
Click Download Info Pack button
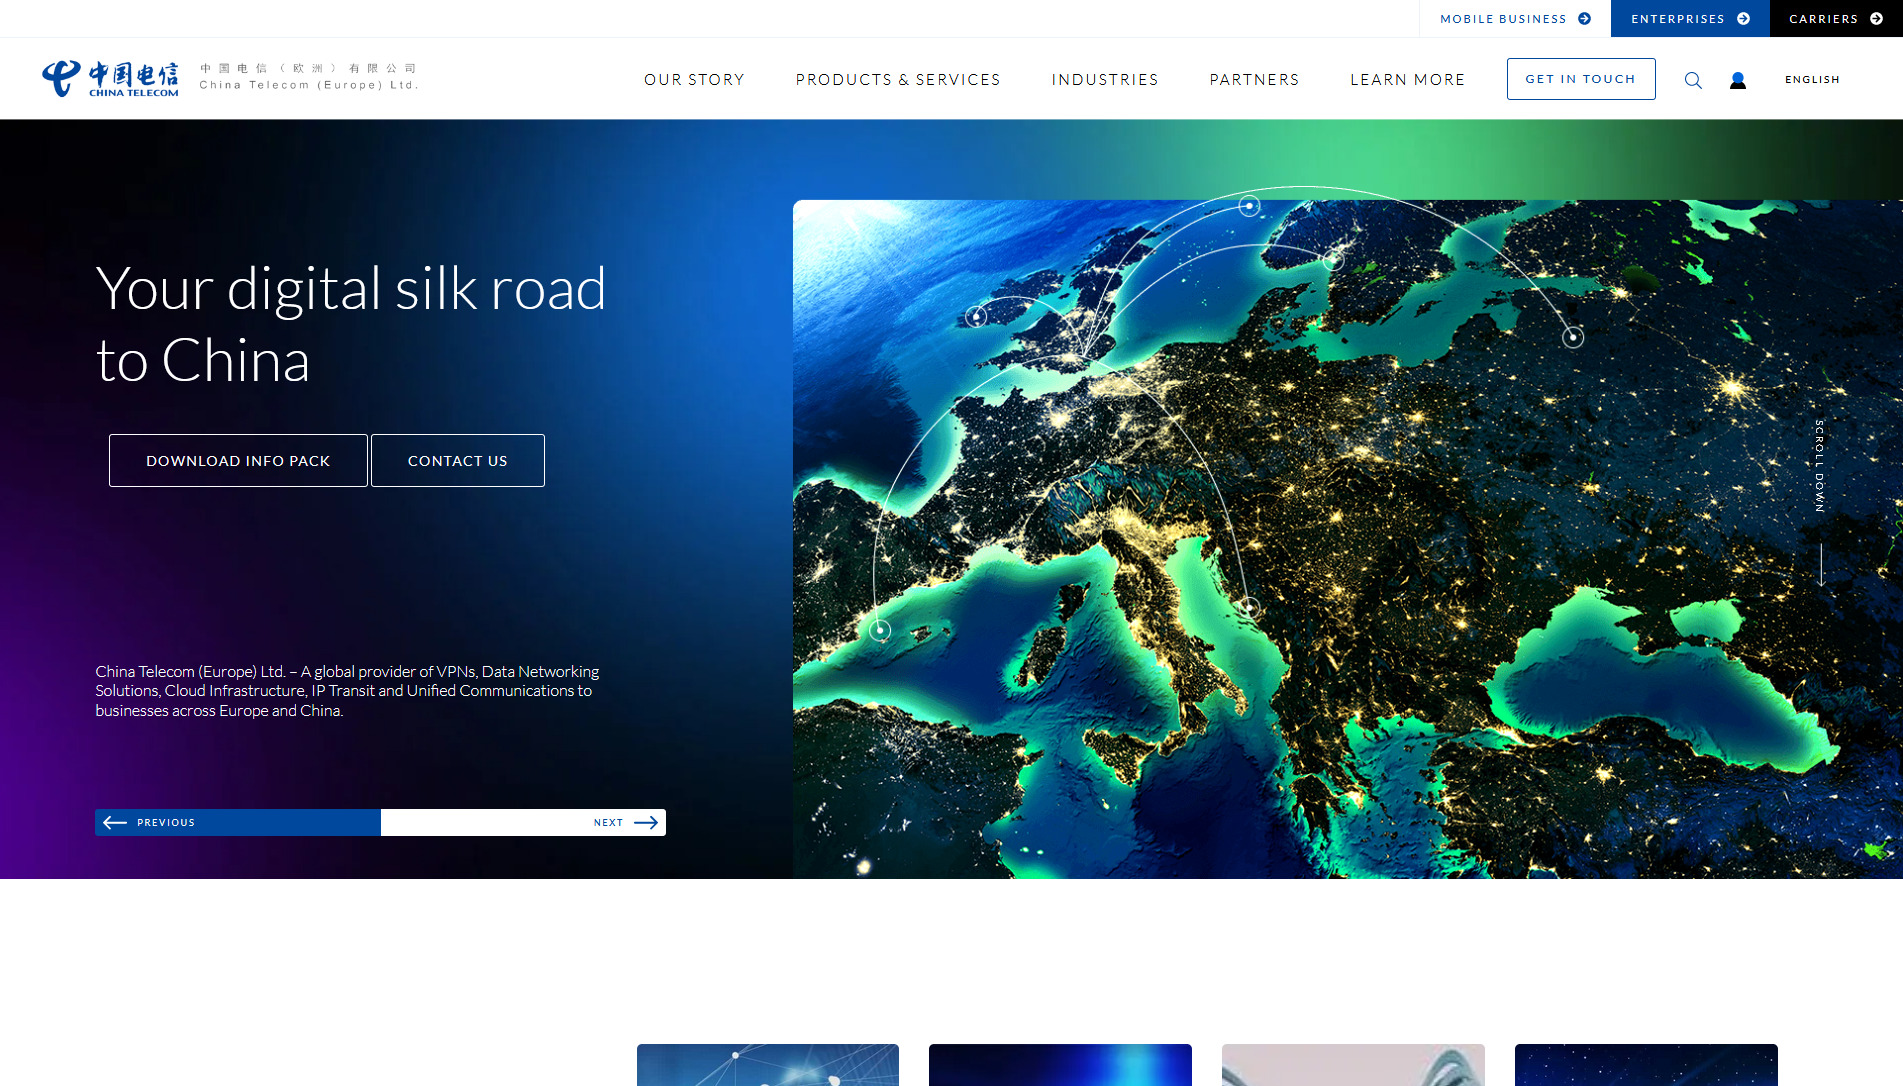pos(238,461)
